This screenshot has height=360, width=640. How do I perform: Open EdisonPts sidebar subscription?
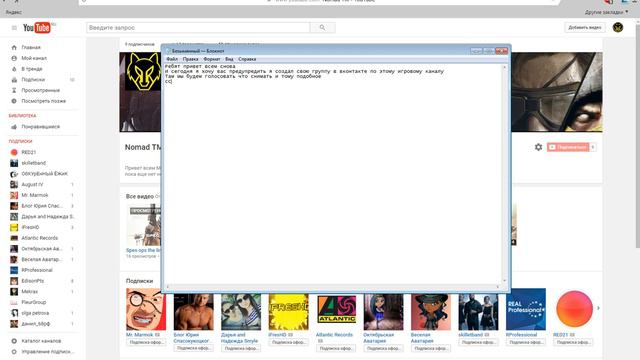33,281
